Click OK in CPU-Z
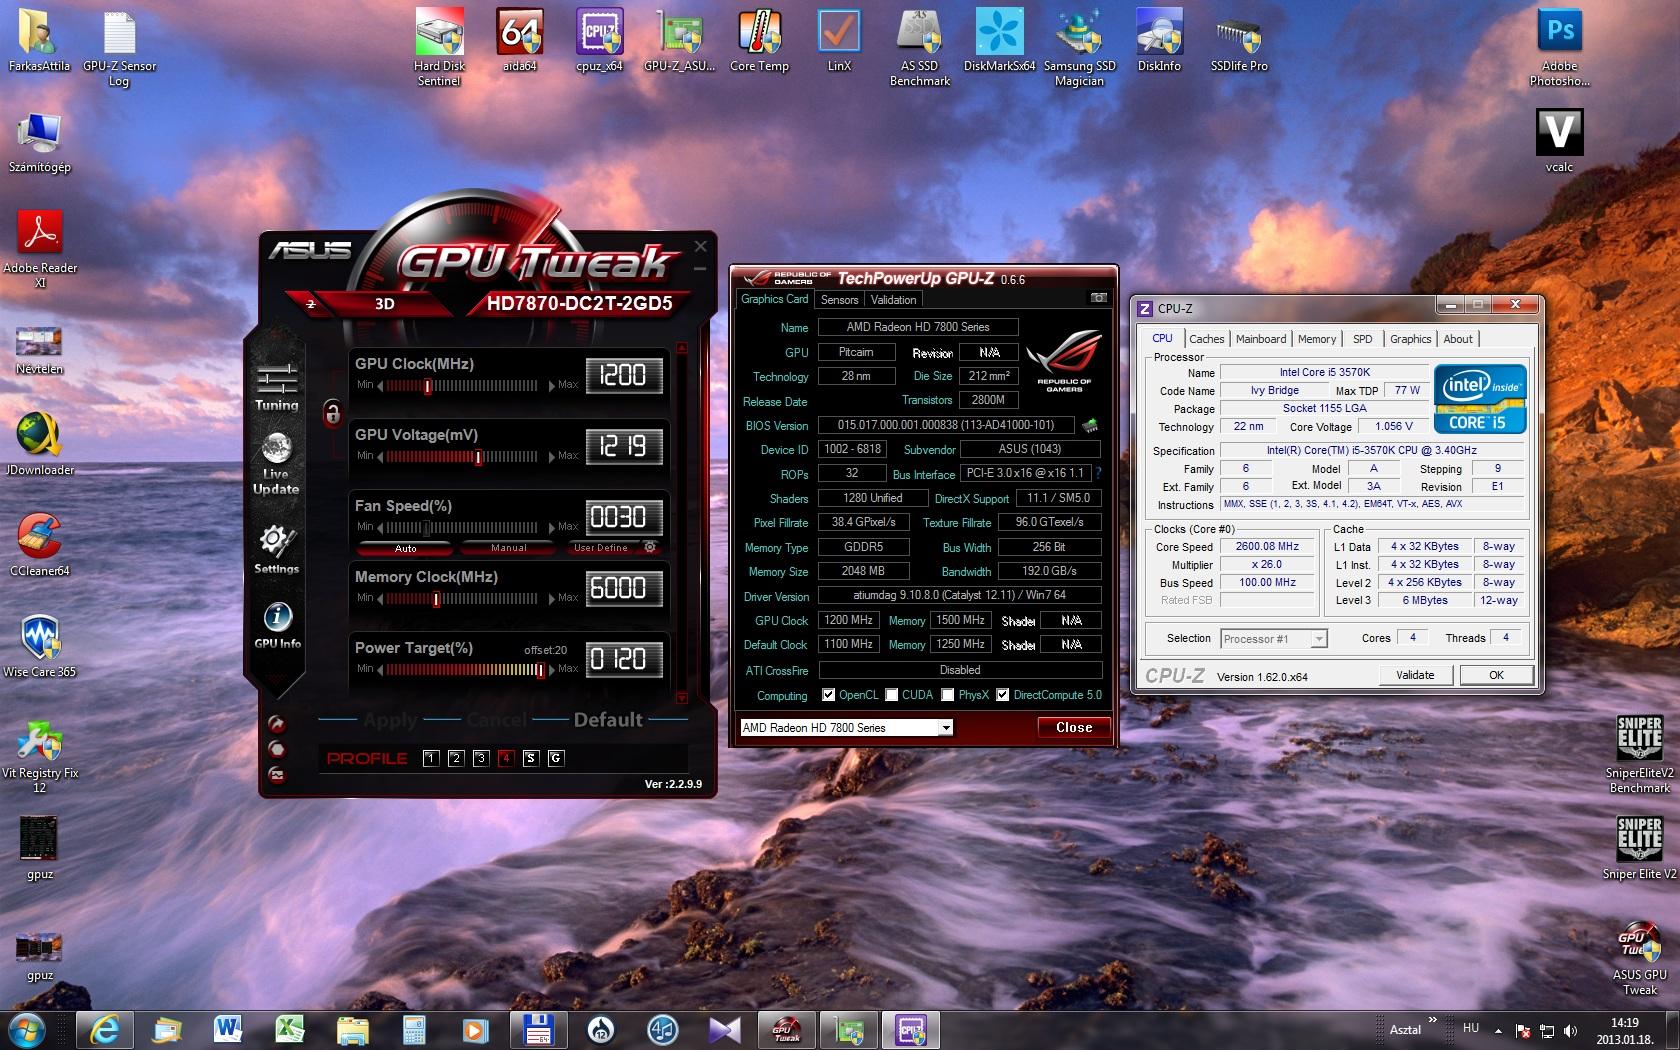Screen dimensions: 1680x1050 click(x=1496, y=675)
